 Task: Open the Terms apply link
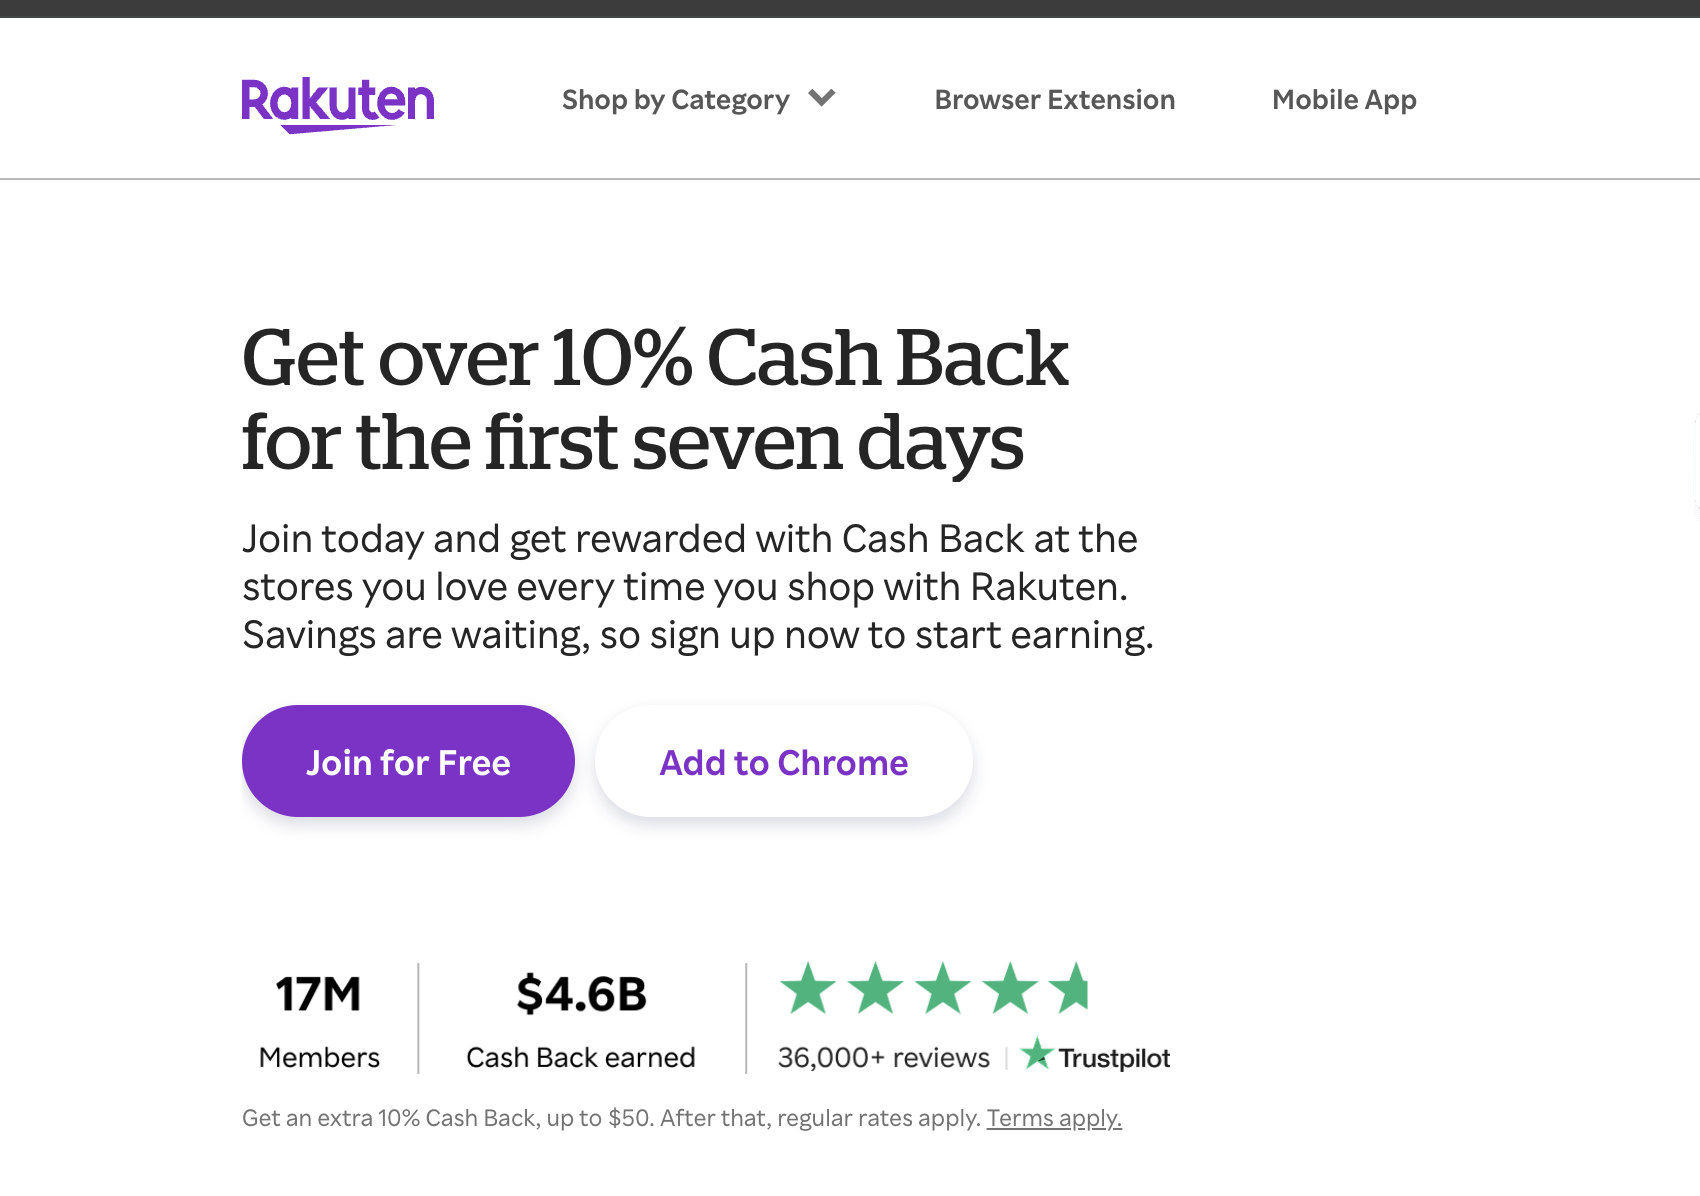pos(1054,1118)
